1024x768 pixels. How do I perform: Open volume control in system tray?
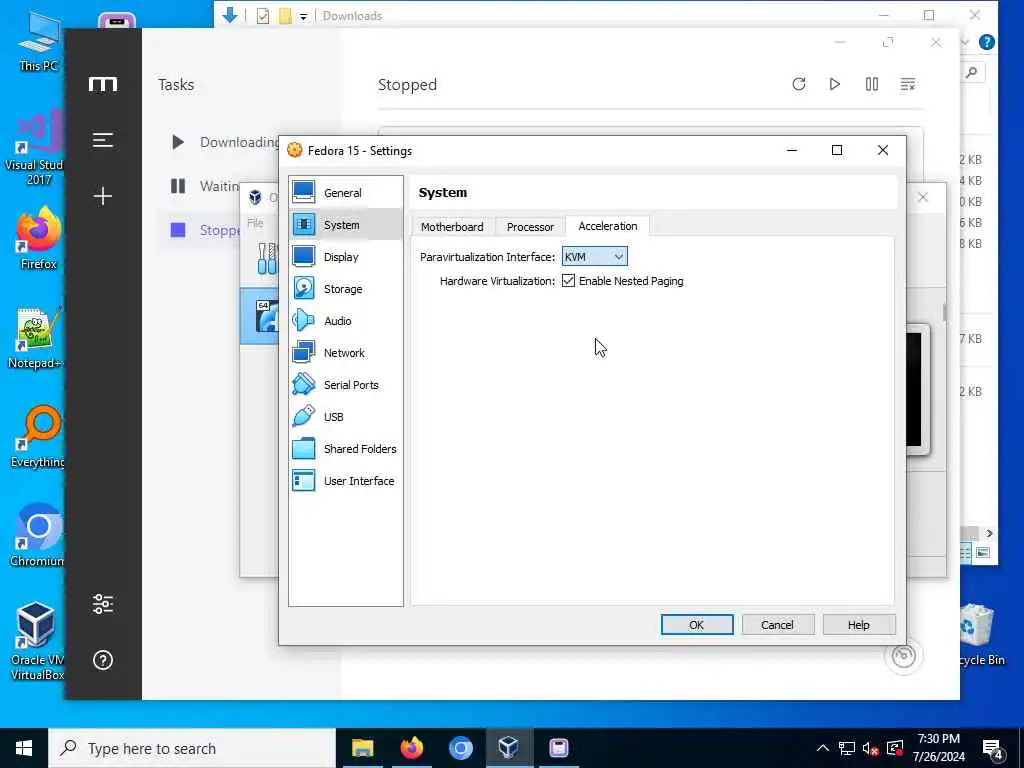(x=870, y=748)
